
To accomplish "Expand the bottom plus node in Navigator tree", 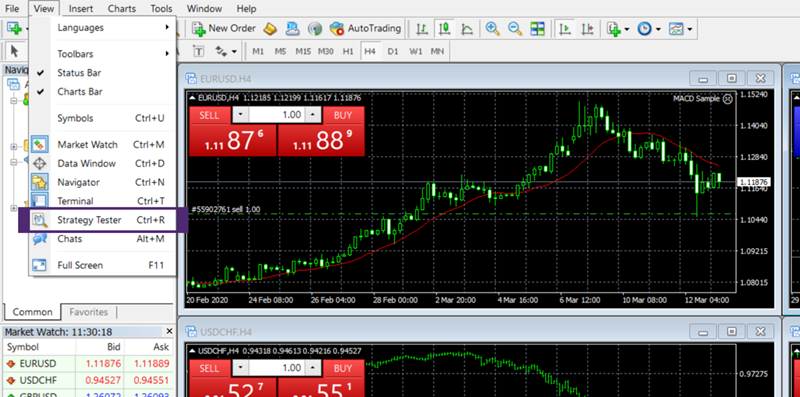I will click(x=14, y=208).
